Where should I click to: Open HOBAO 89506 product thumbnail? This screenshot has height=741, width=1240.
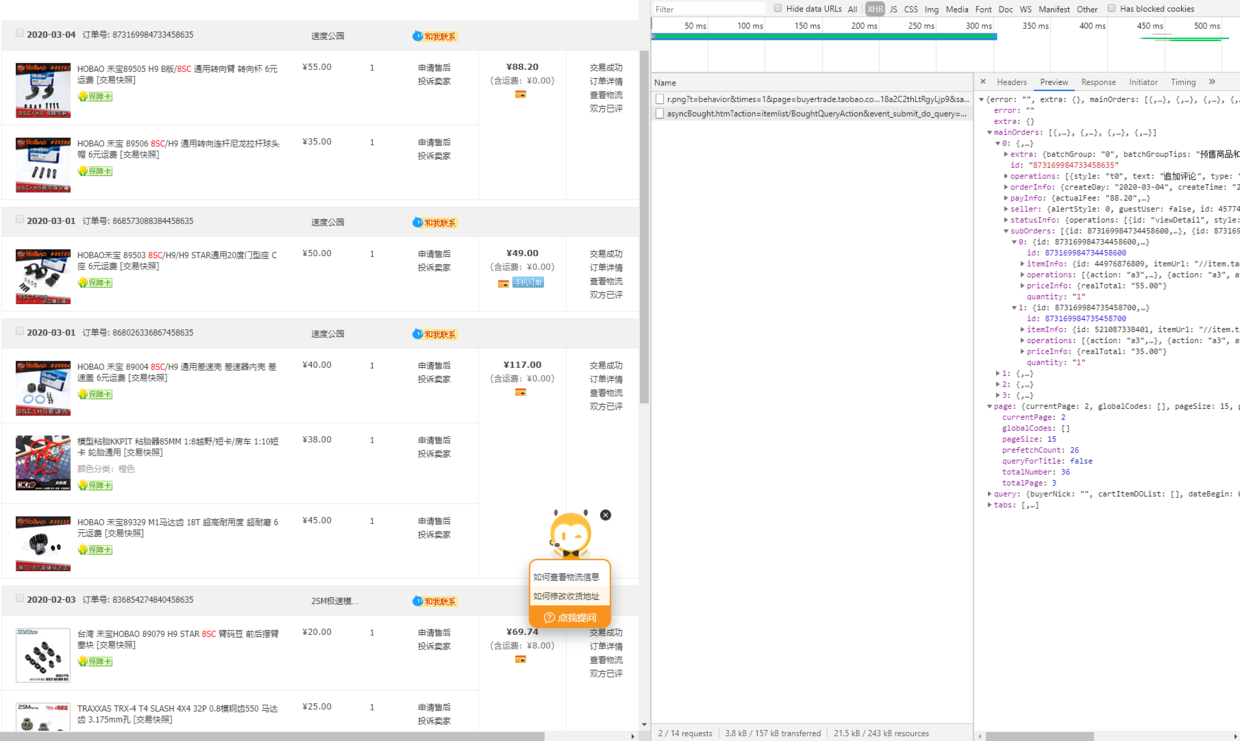pyautogui.click(x=43, y=165)
